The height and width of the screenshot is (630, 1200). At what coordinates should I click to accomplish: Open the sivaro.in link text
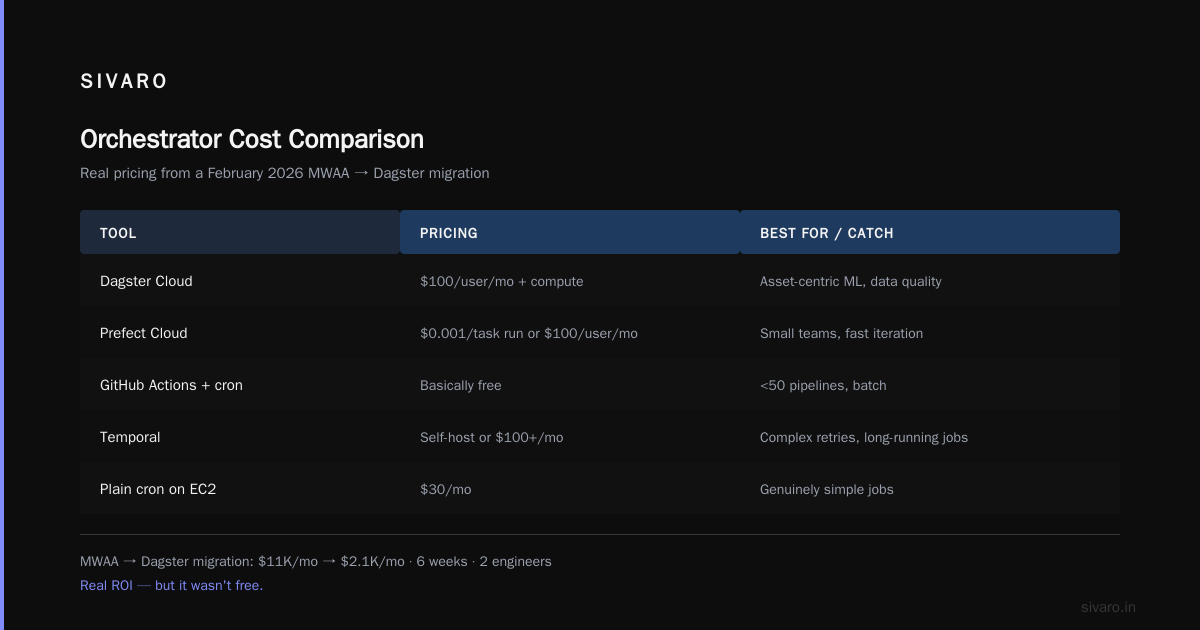(1108, 607)
